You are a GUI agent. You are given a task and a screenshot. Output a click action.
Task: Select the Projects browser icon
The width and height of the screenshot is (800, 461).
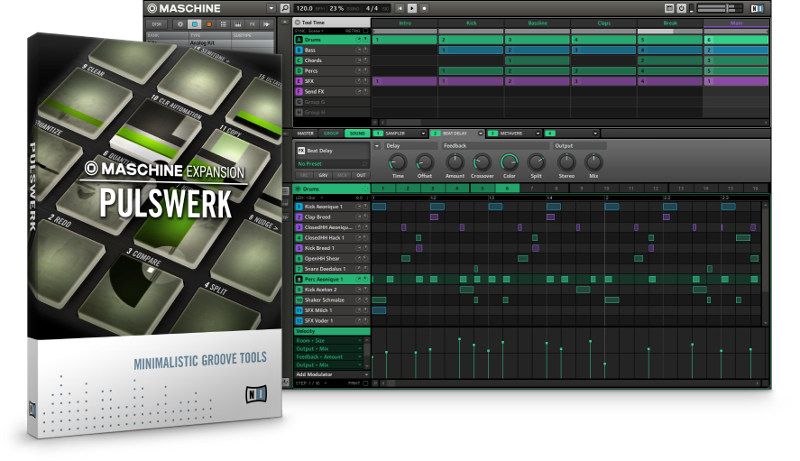(180, 24)
